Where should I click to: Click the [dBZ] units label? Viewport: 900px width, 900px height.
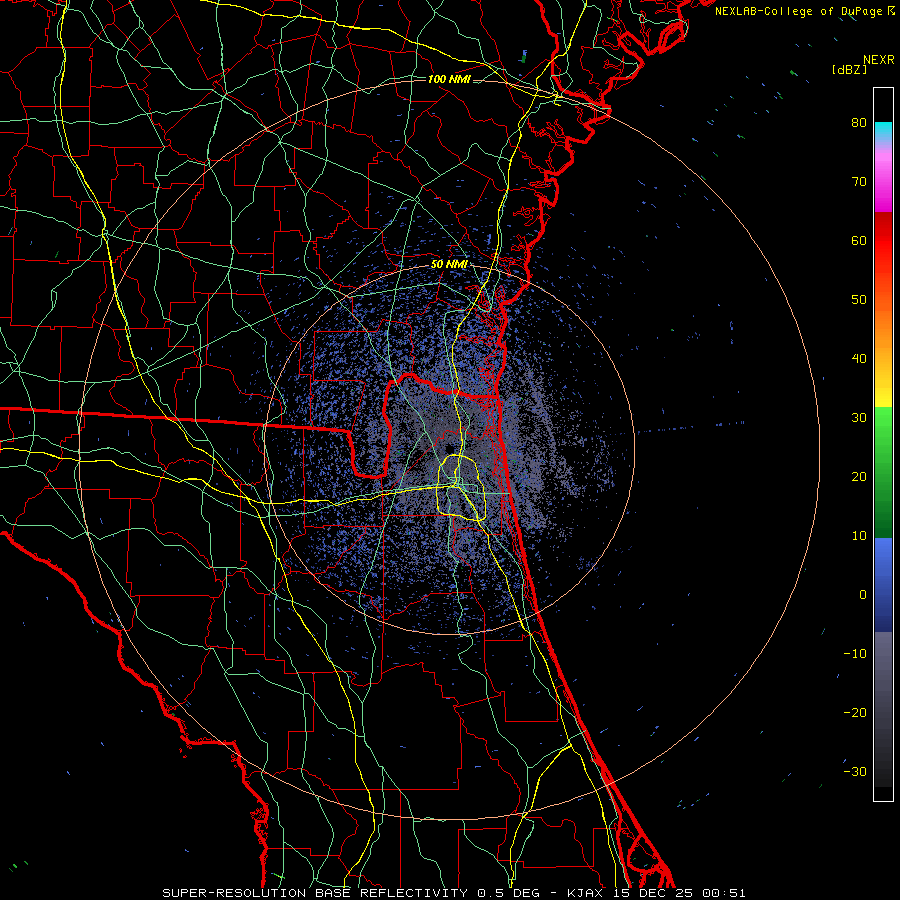click(x=849, y=69)
